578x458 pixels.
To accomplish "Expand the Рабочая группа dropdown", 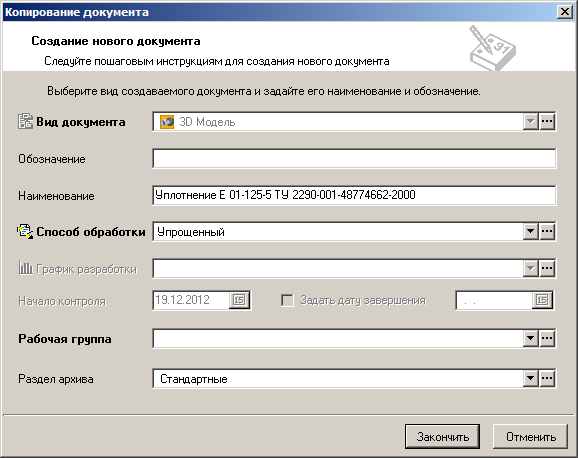I will pos(530,338).
